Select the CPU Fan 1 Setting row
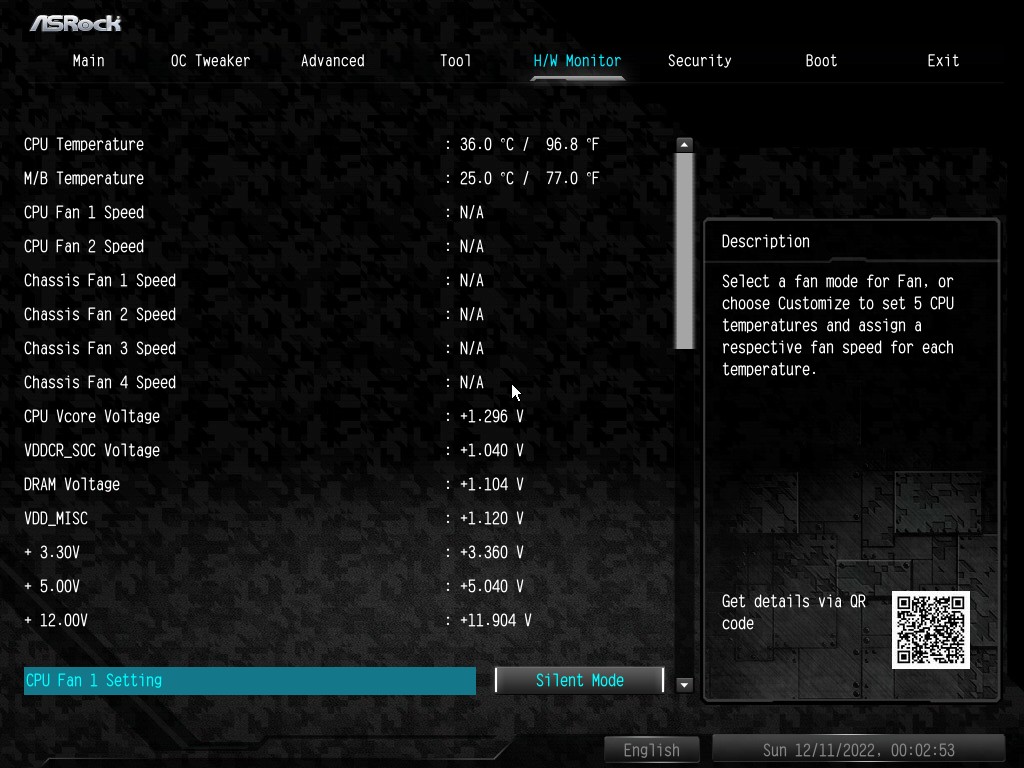 [x=249, y=680]
